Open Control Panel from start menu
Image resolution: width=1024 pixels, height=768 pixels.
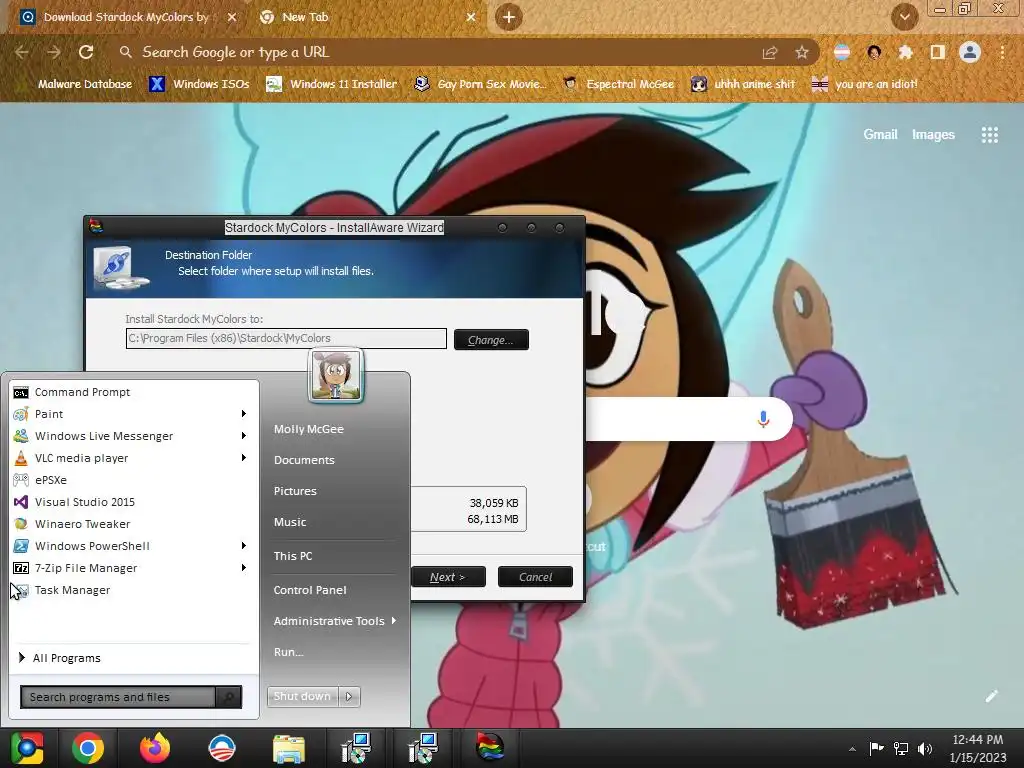(x=310, y=590)
